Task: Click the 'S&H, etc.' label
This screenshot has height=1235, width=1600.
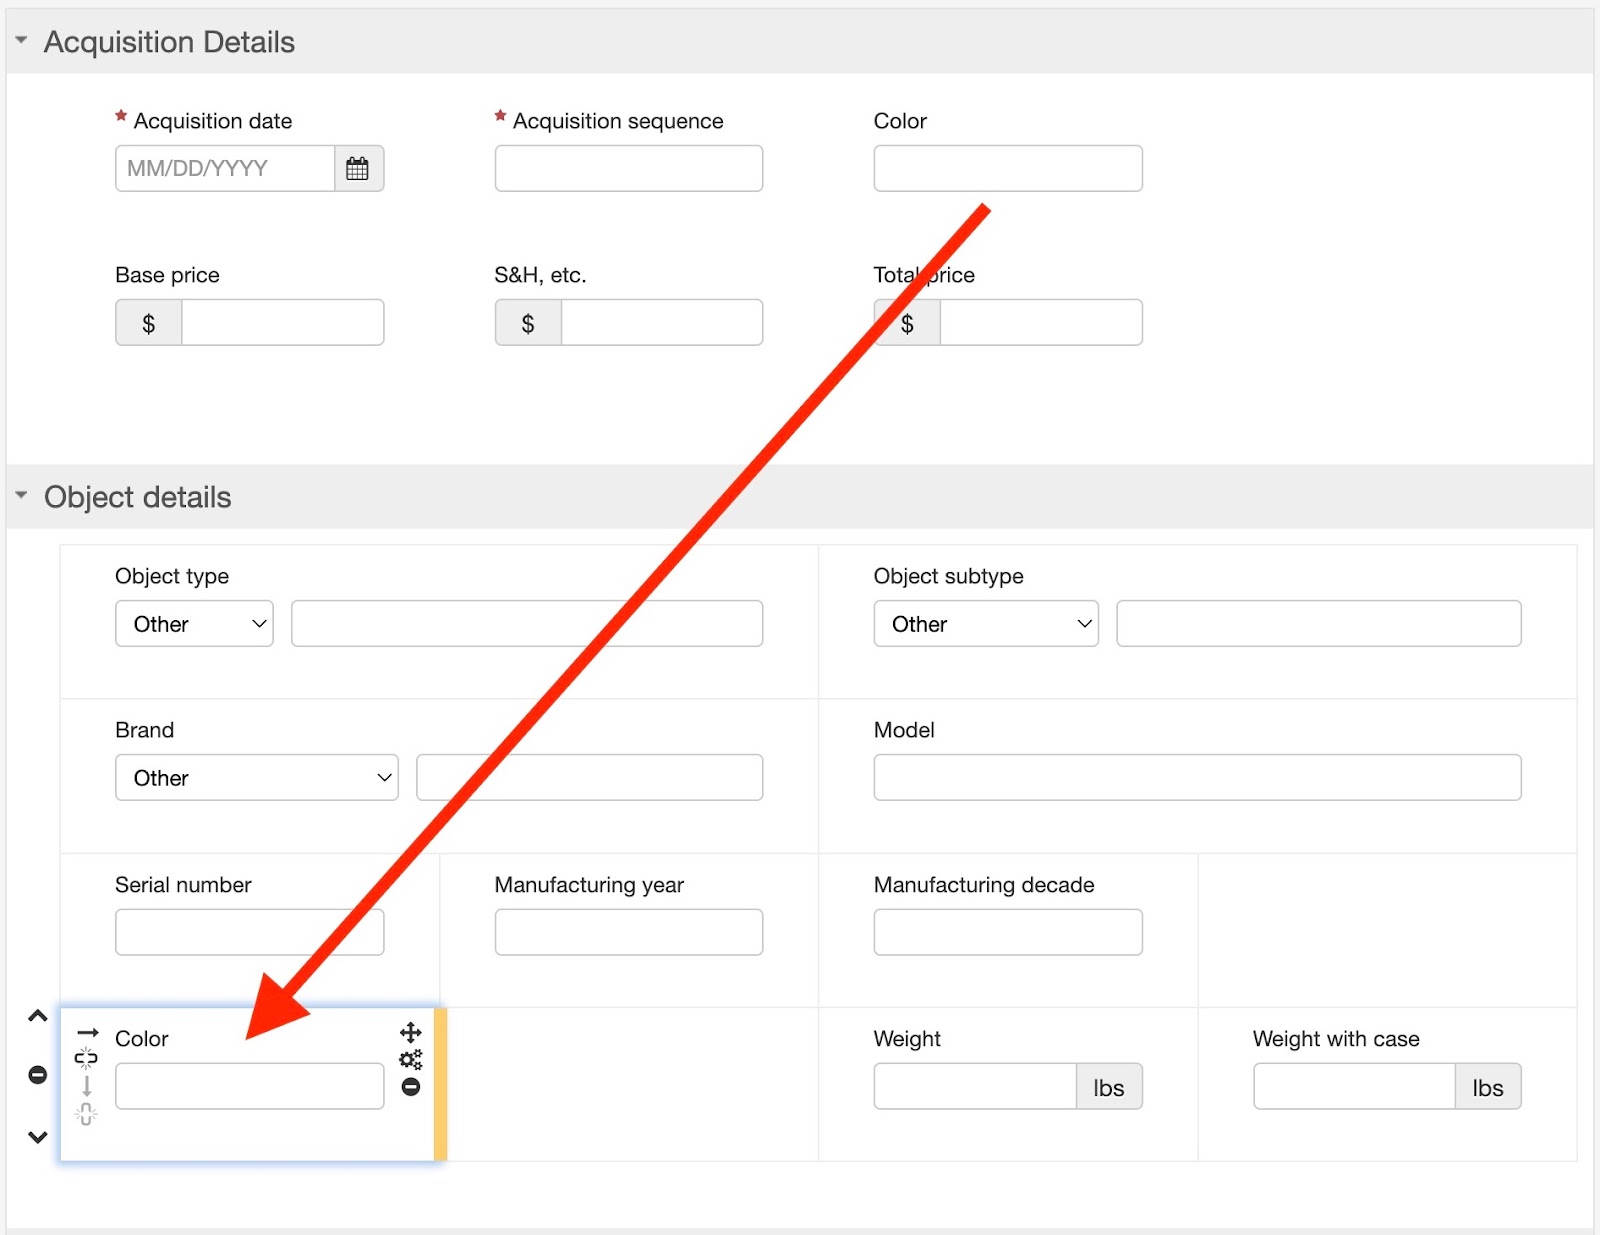Action: [540, 275]
